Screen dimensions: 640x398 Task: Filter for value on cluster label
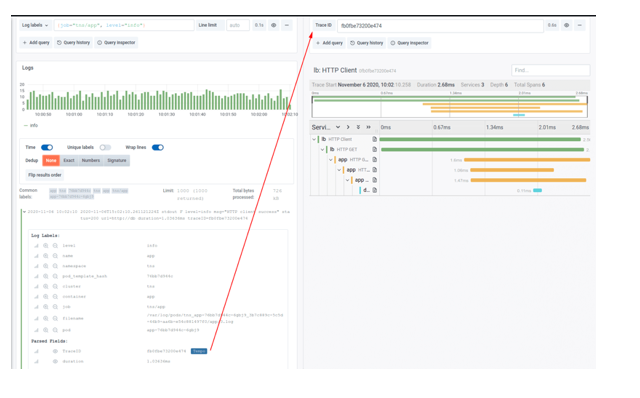46,287
